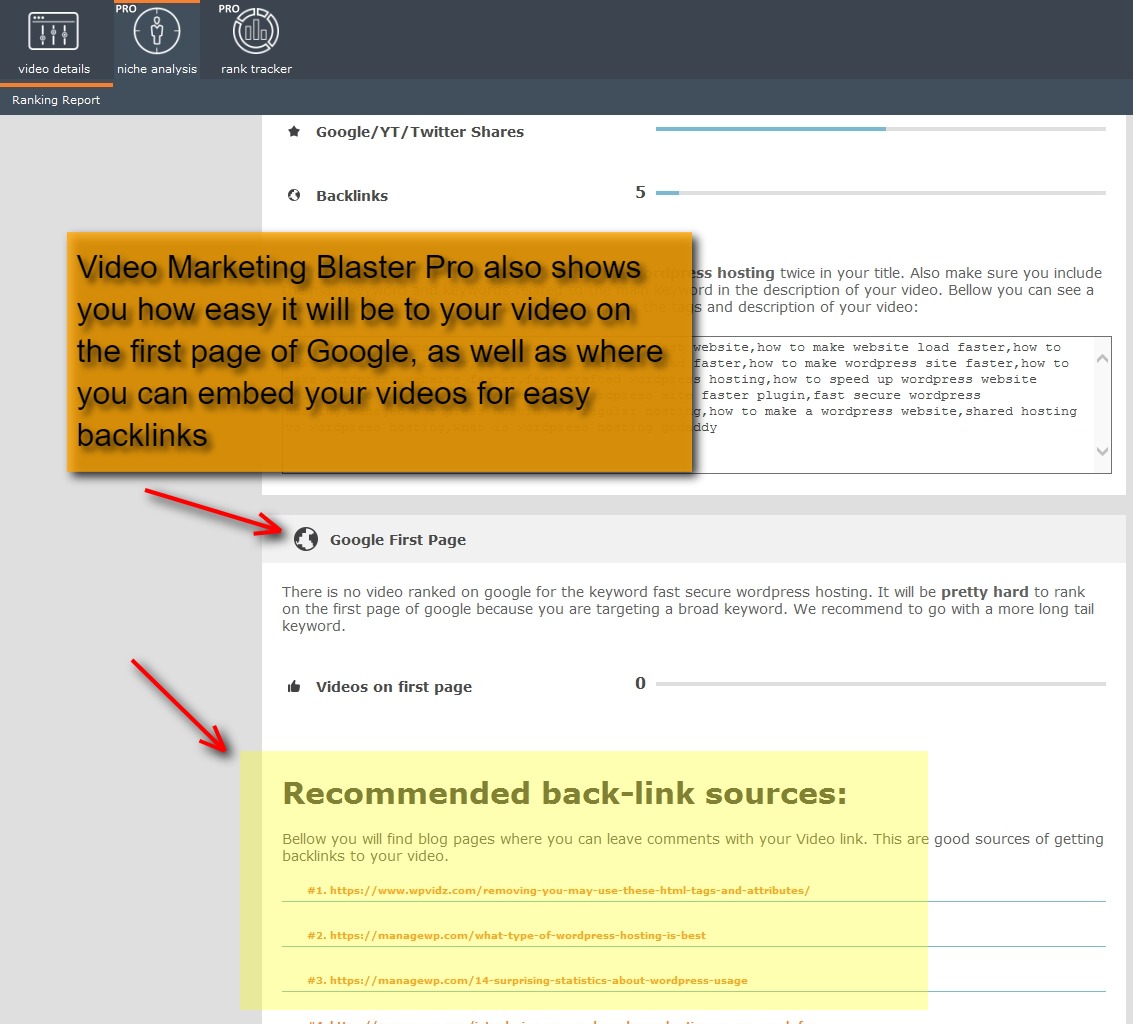This screenshot has width=1133, height=1024.
Task: Click the Backlinks progress bar
Action: click(x=880, y=193)
